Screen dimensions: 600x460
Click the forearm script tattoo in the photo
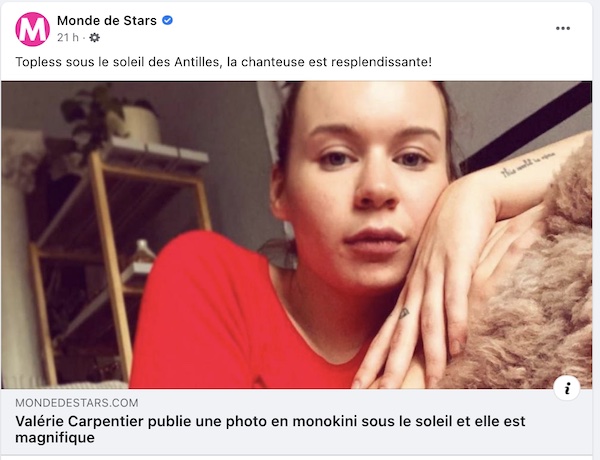(528, 165)
